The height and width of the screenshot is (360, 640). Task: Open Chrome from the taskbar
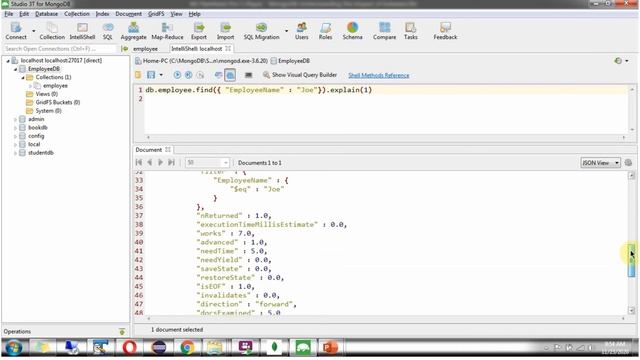[x=187, y=347]
